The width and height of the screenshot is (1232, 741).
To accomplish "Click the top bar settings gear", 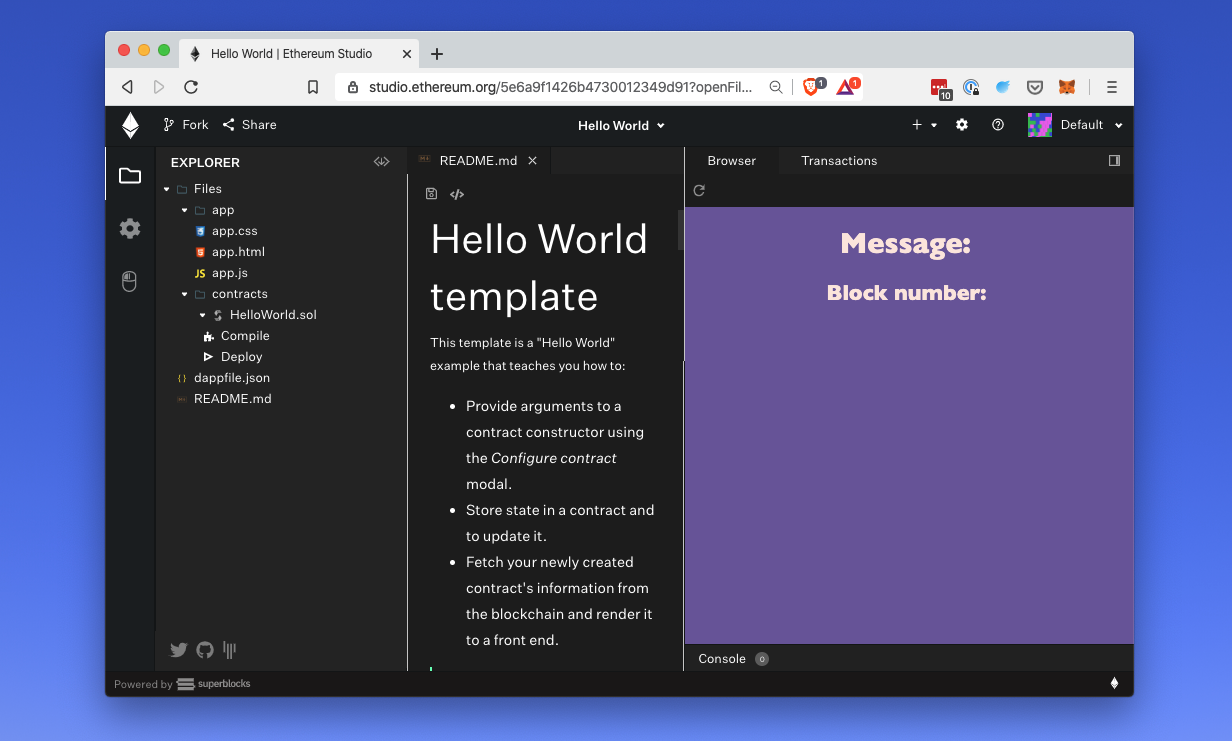I will 962,125.
